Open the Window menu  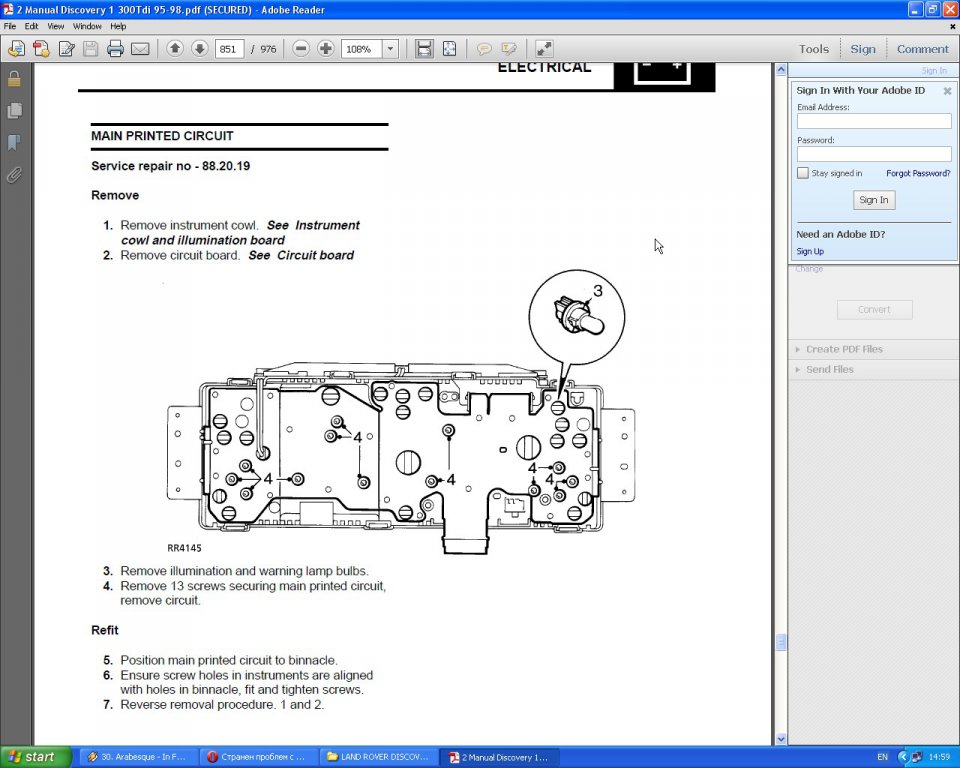tap(87, 26)
